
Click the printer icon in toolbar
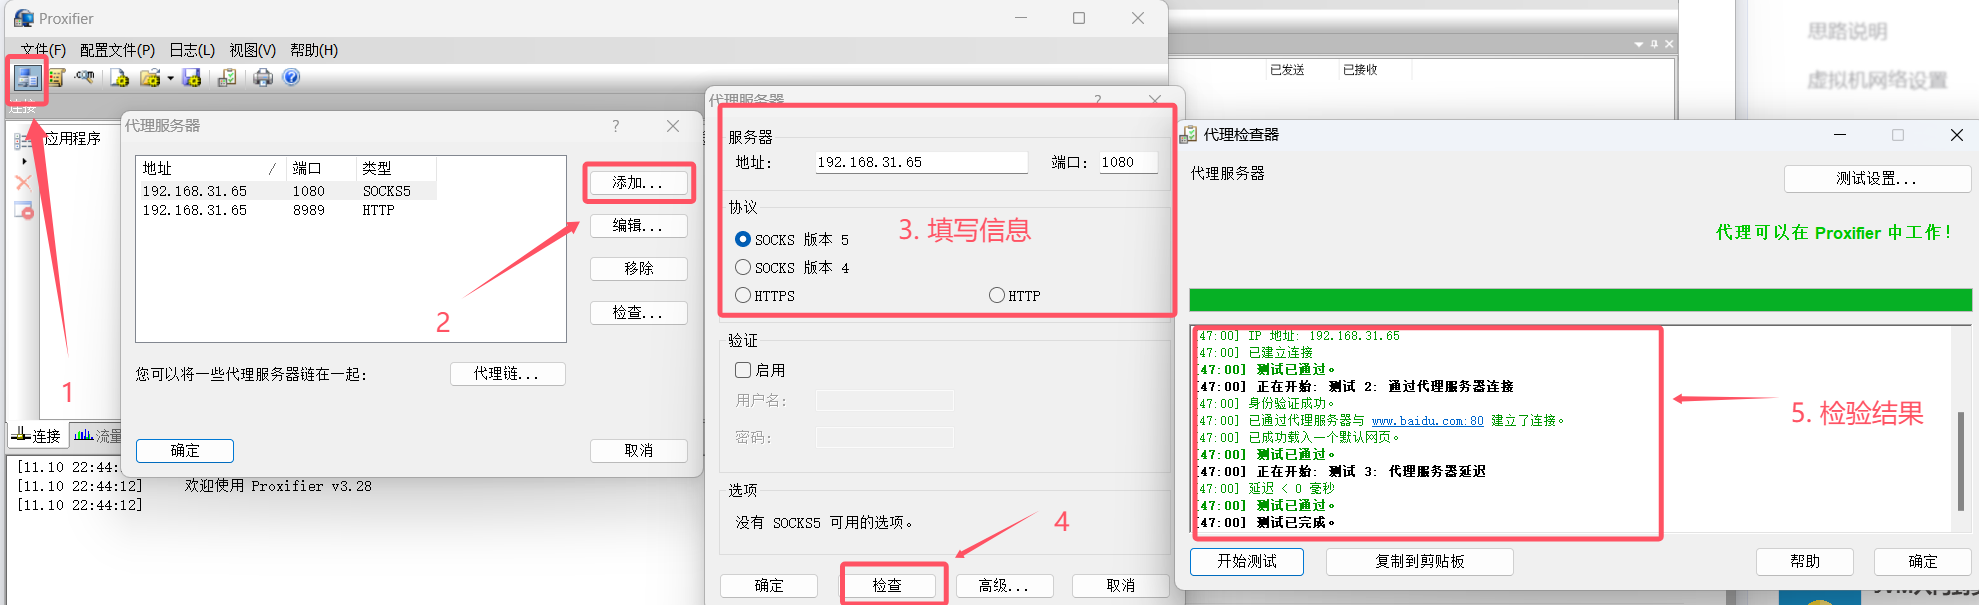[x=262, y=78]
